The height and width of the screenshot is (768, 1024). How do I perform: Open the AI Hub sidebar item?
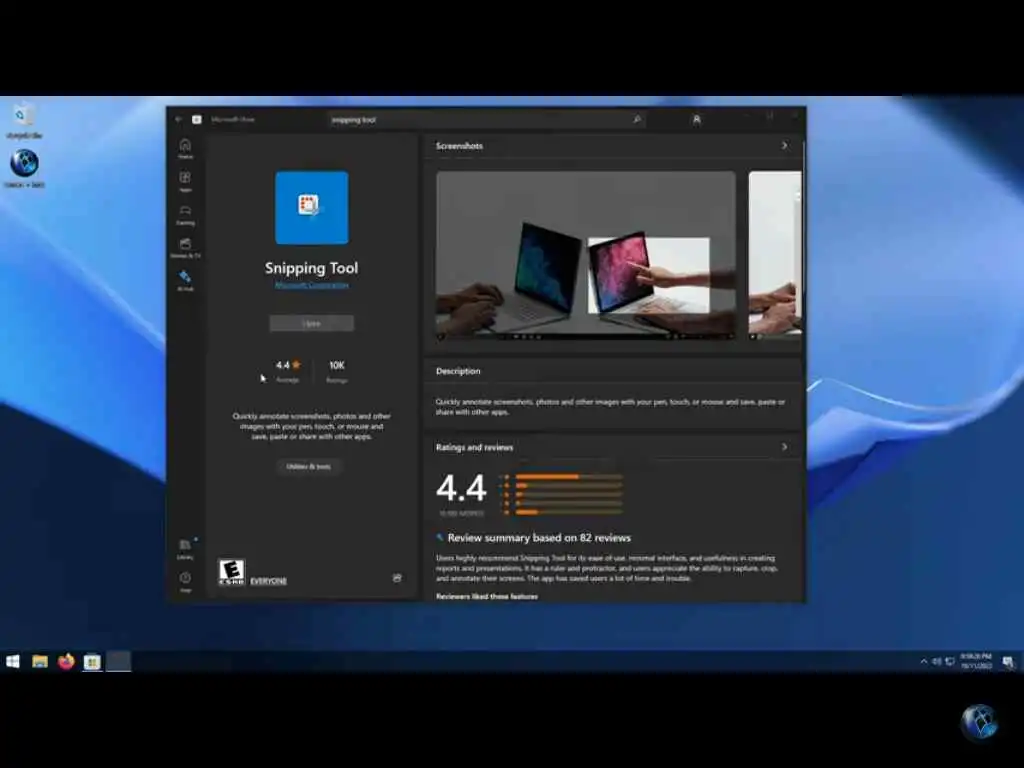(185, 280)
